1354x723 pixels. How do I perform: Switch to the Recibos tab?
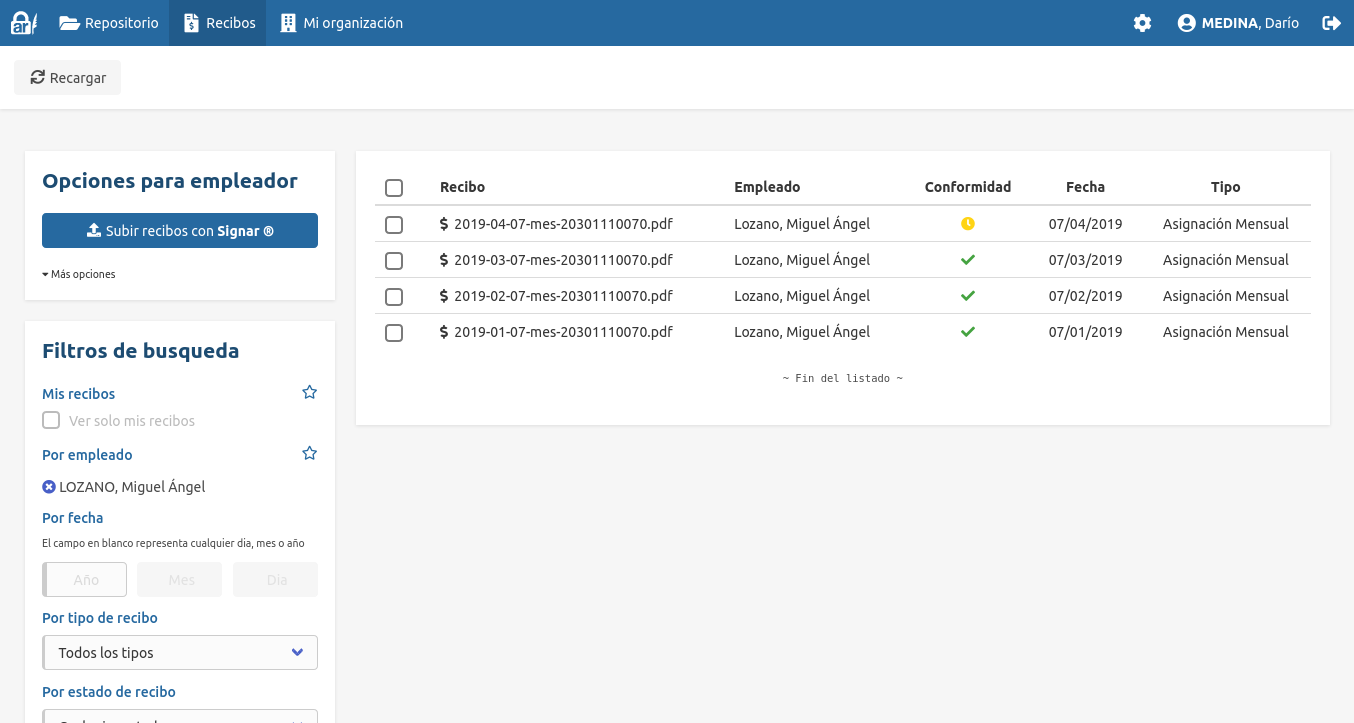click(218, 23)
